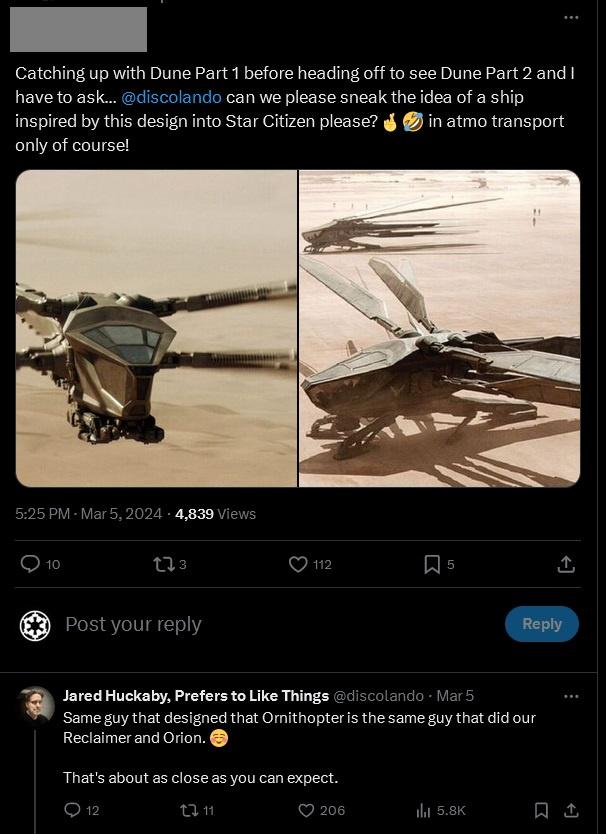The width and height of the screenshot is (606, 834).
Task: Open more options on Jared Huckaby's reply
Action: (x=571, y=695)
